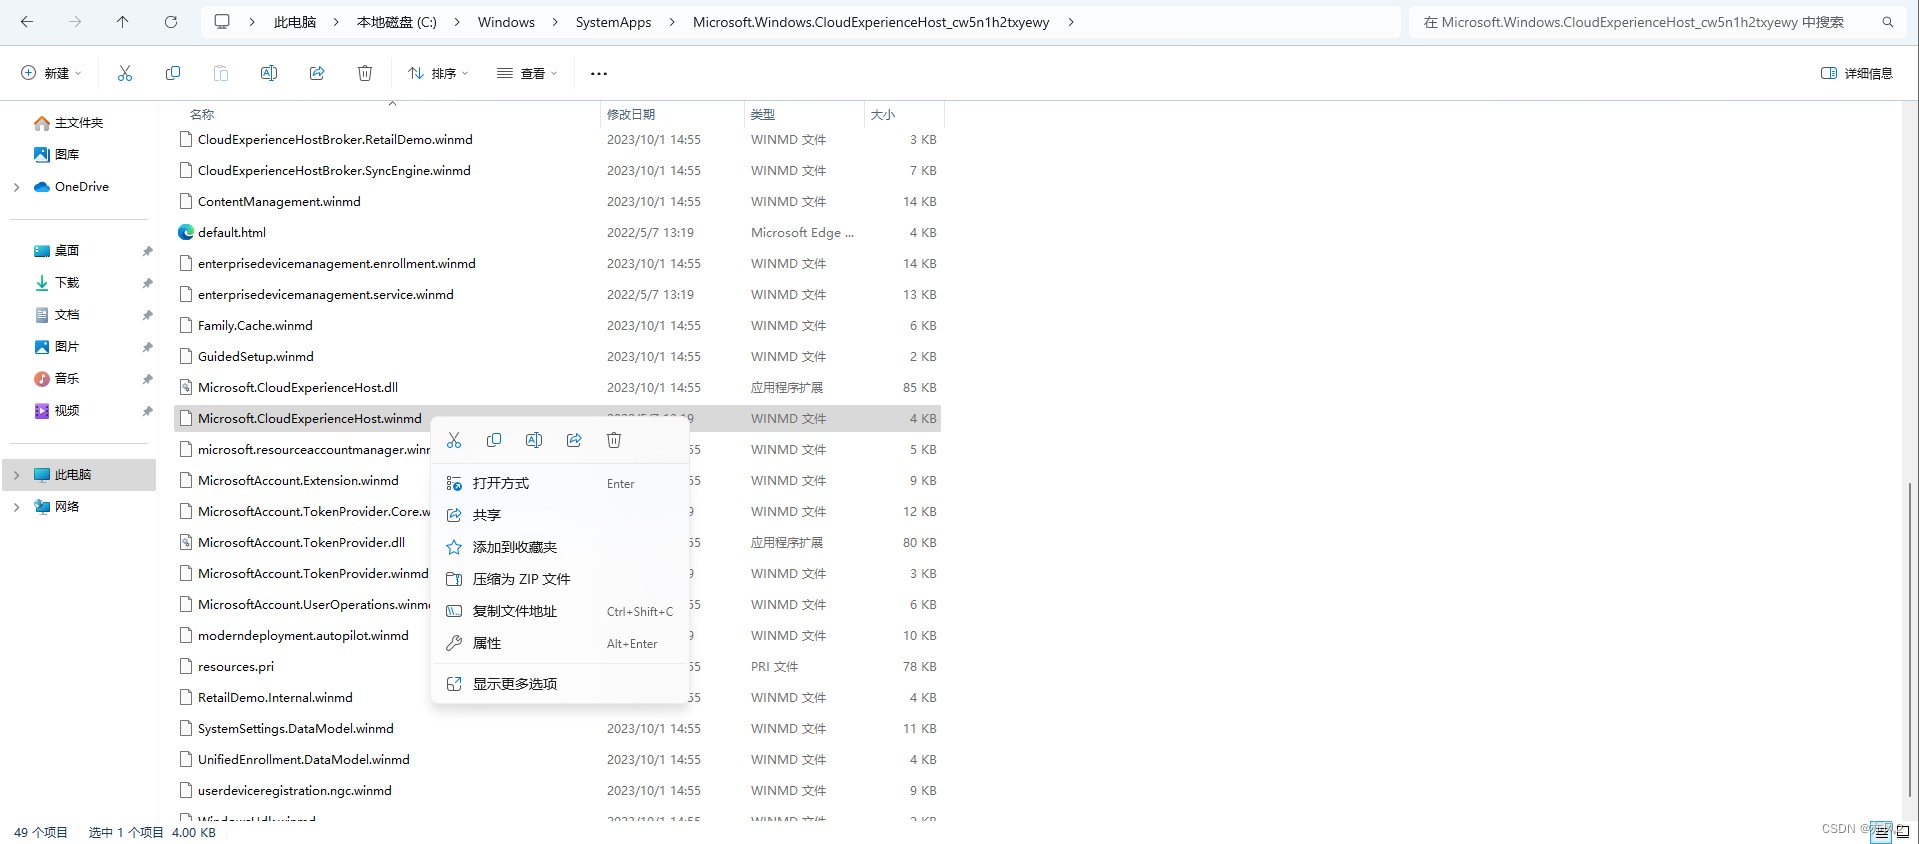This screenshot has width=1919, height=844.
Task: Expand 网络 tree node
Action: tap(16, 507)
